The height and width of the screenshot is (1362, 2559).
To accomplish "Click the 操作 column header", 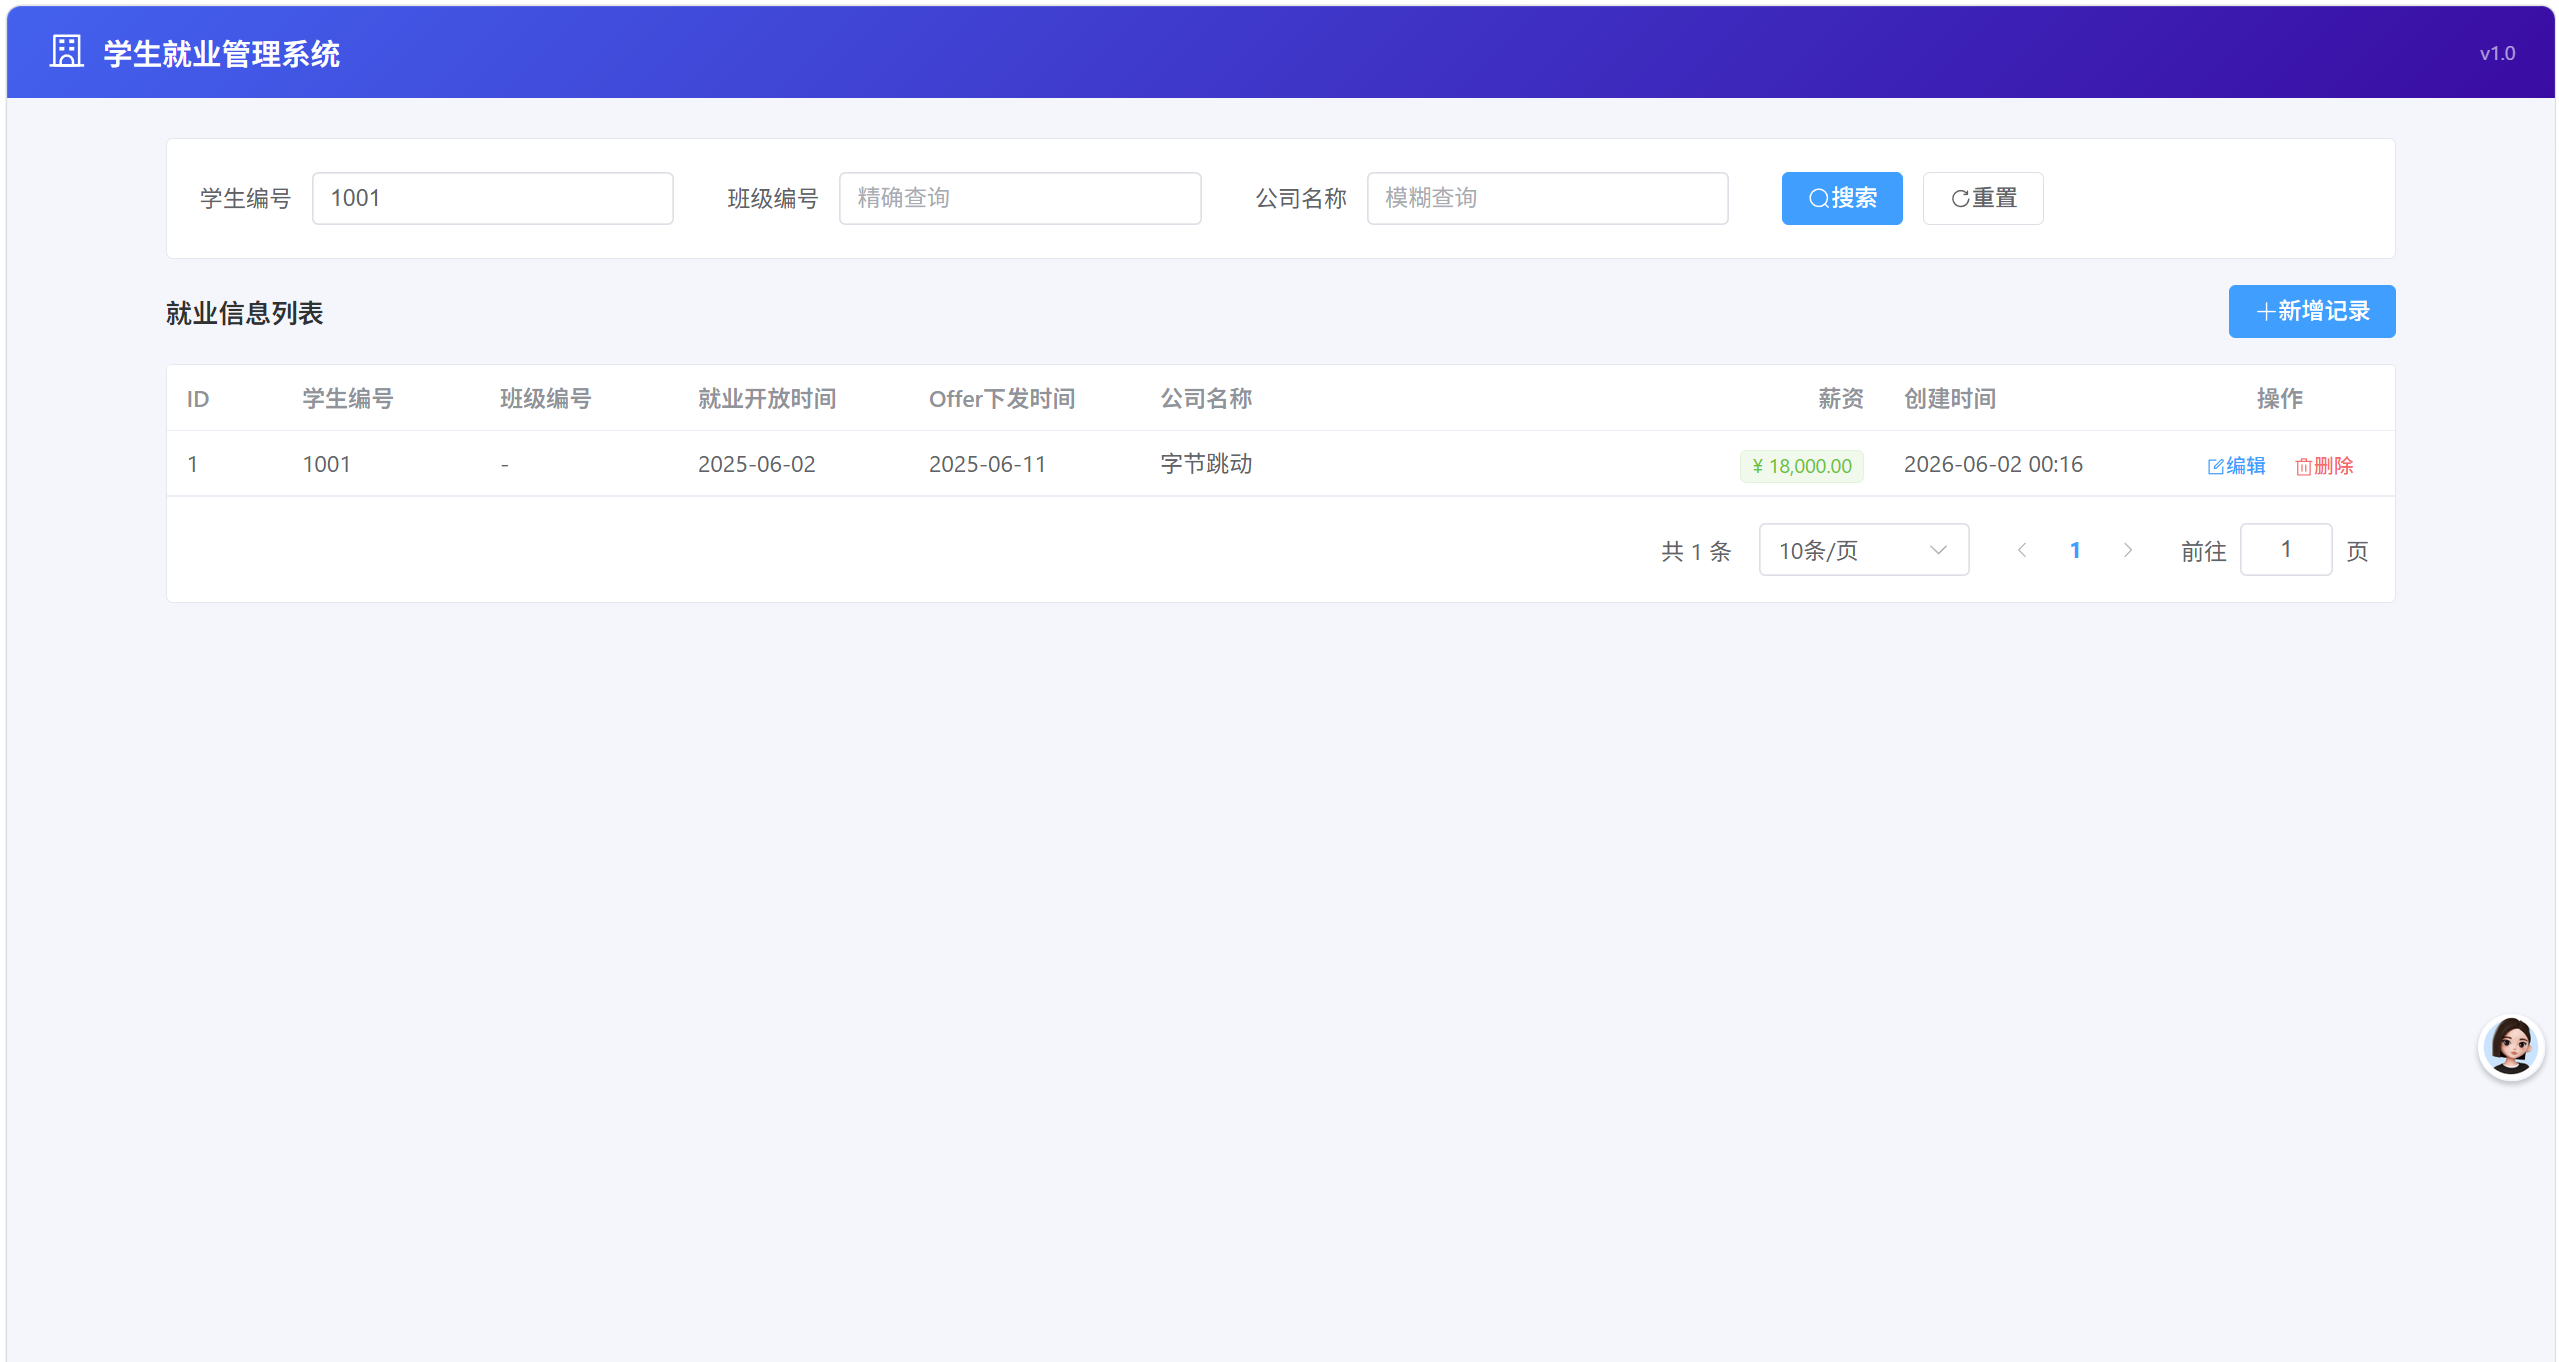I will point(2279,399).
